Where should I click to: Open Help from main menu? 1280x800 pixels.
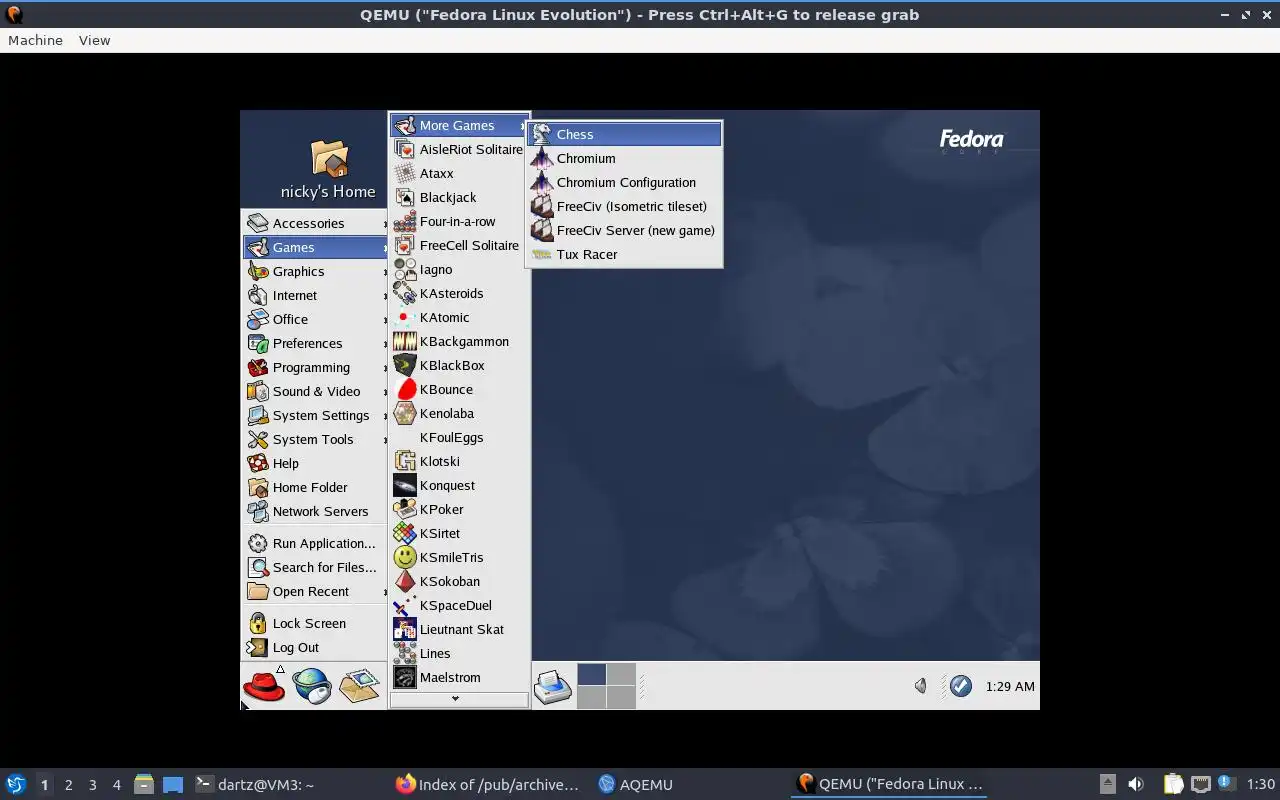[x=315, y=463]
